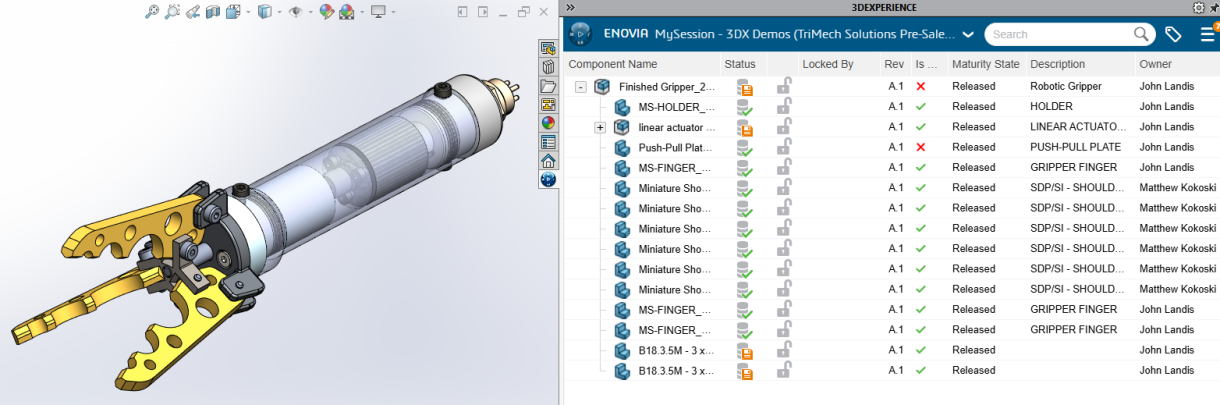The width and height of the screenshot is (1220, 405).
Task: Click the Finished Gripper modified status icon
Action: tap(744, 87)
